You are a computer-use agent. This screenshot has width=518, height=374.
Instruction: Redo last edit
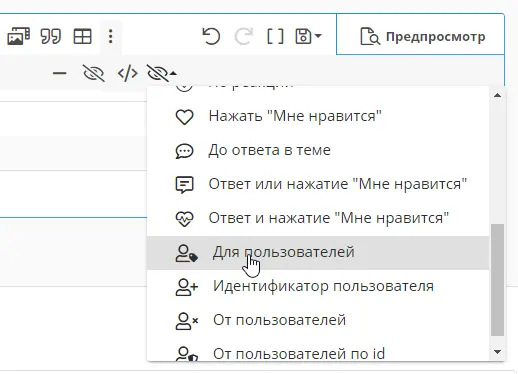(244, 36)
